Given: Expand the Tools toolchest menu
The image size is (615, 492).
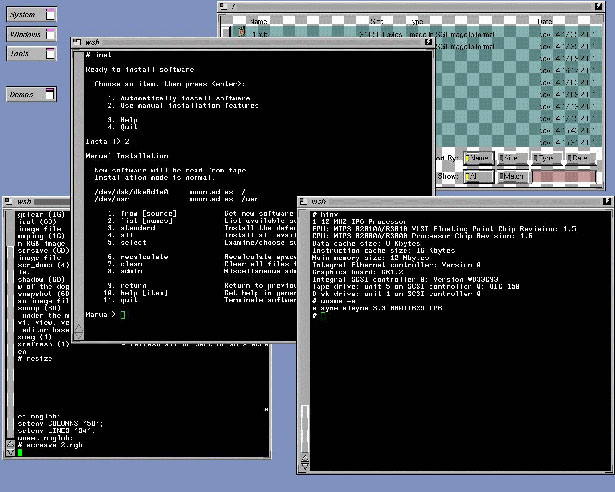Looking at the screenshot, I should [31, 53].
